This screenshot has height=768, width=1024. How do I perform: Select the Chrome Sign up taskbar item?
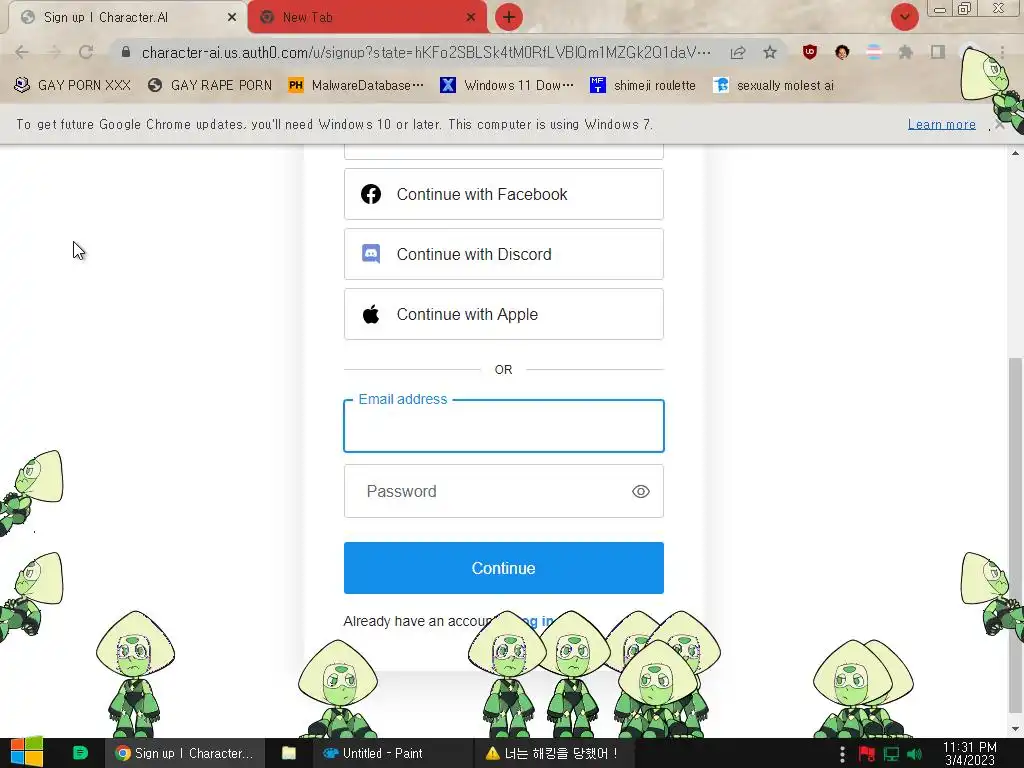coord(185,753)
